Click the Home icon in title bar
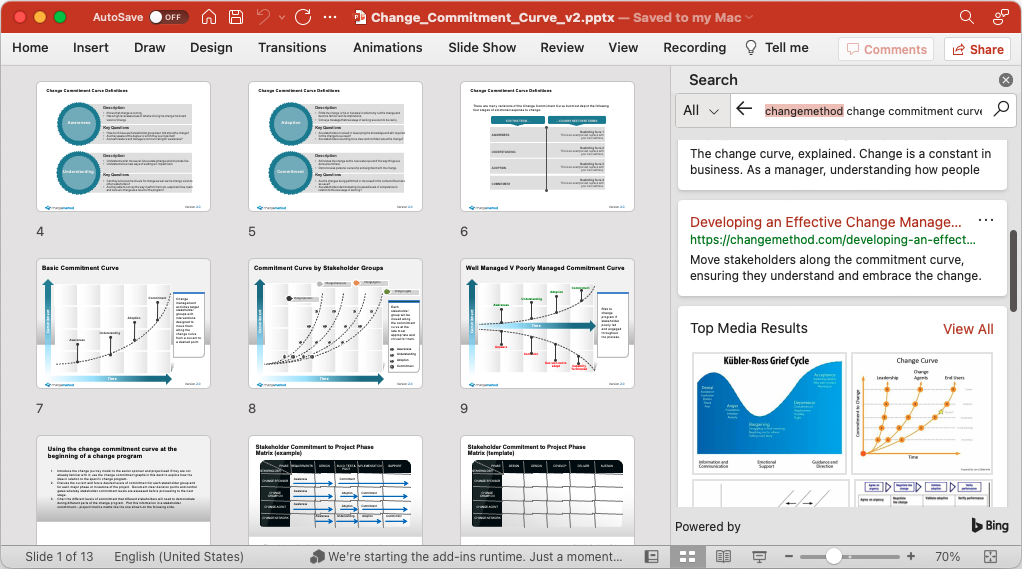The image size is (1022, 569). [208, 17]
